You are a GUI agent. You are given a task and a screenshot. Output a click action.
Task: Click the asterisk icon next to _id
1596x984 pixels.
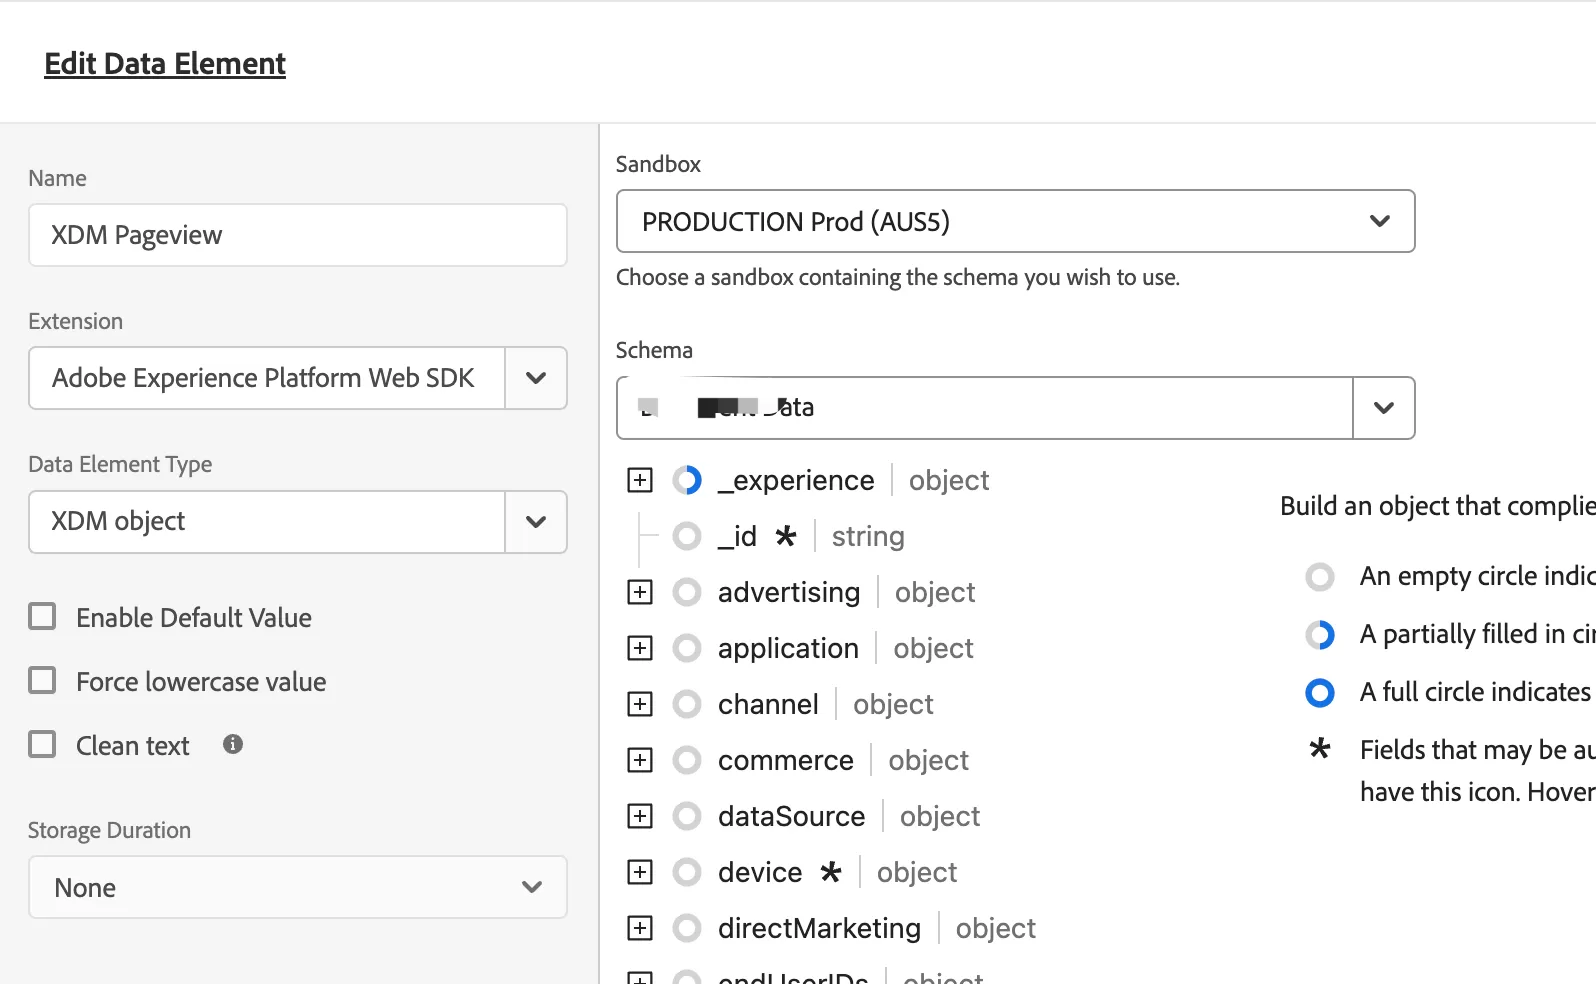(x=786, y=536)
